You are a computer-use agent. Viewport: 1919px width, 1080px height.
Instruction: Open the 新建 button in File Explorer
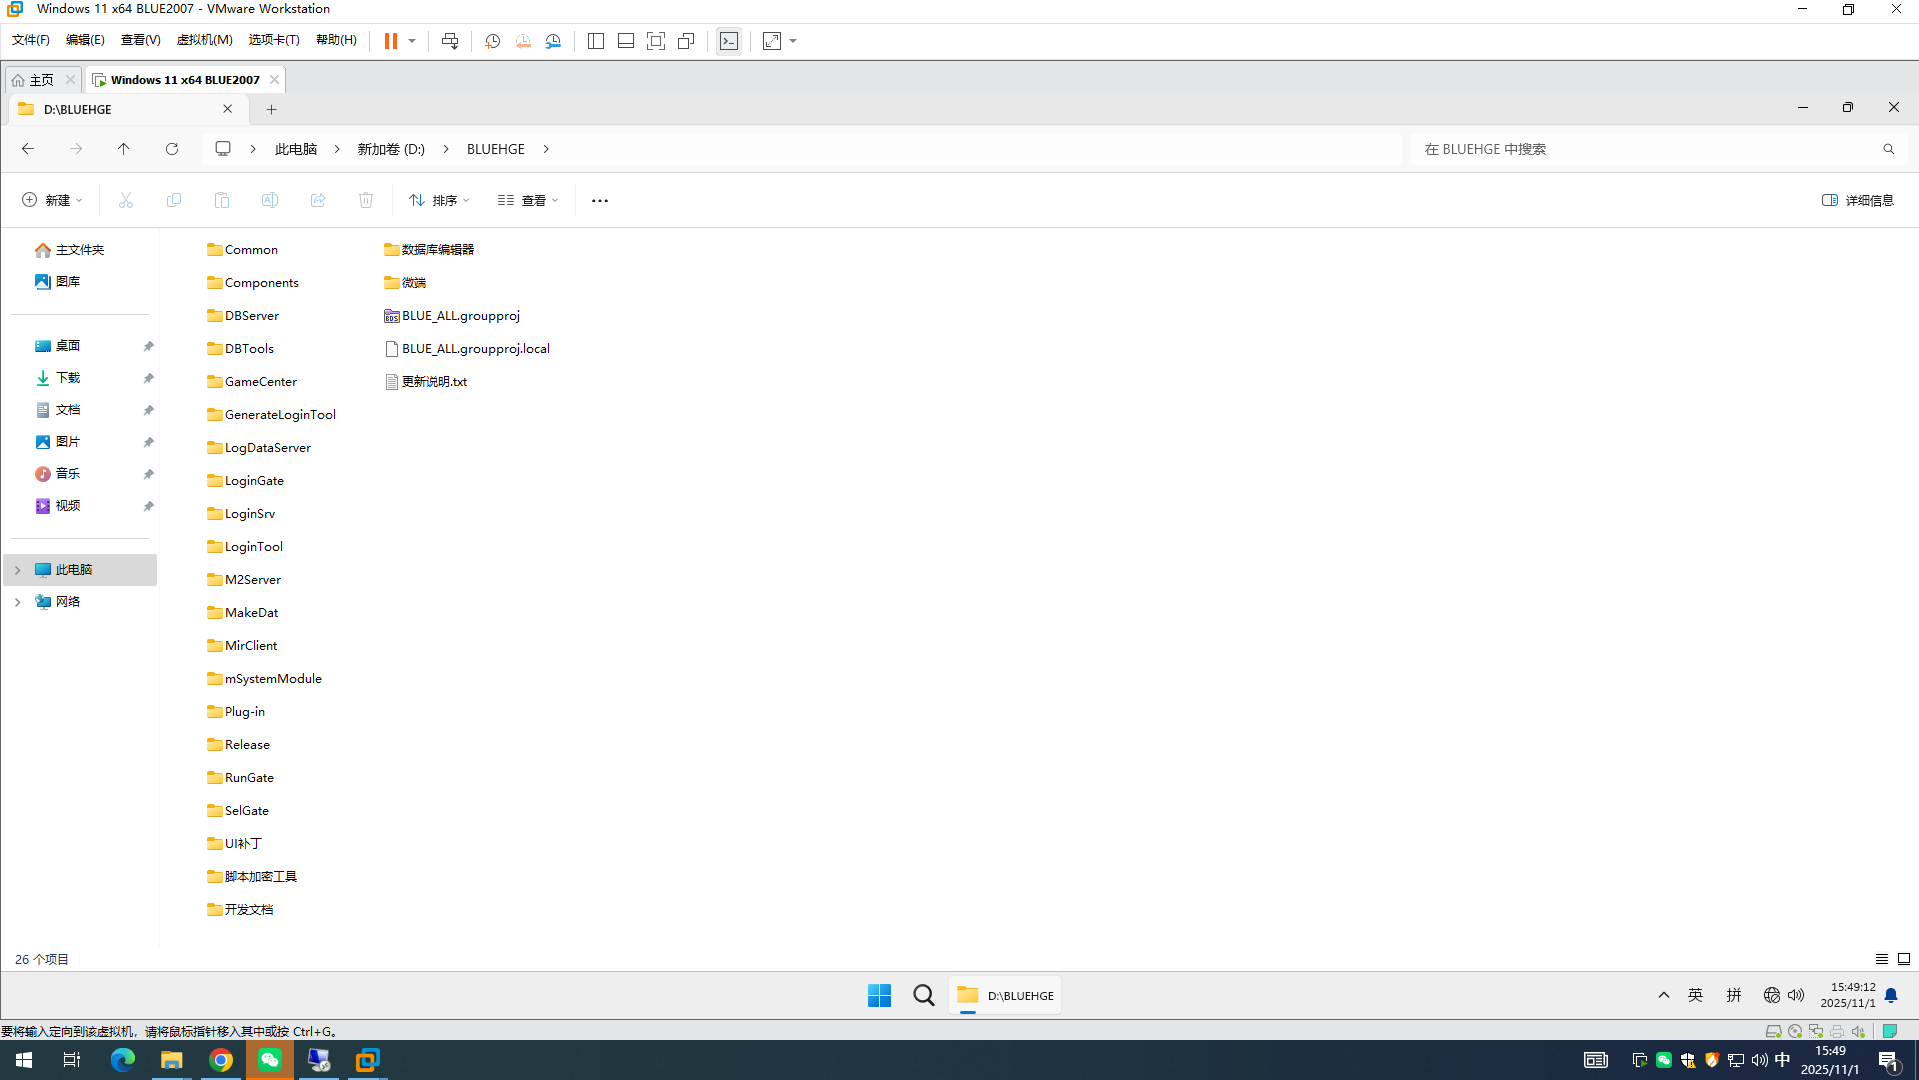tap(52, 200)
